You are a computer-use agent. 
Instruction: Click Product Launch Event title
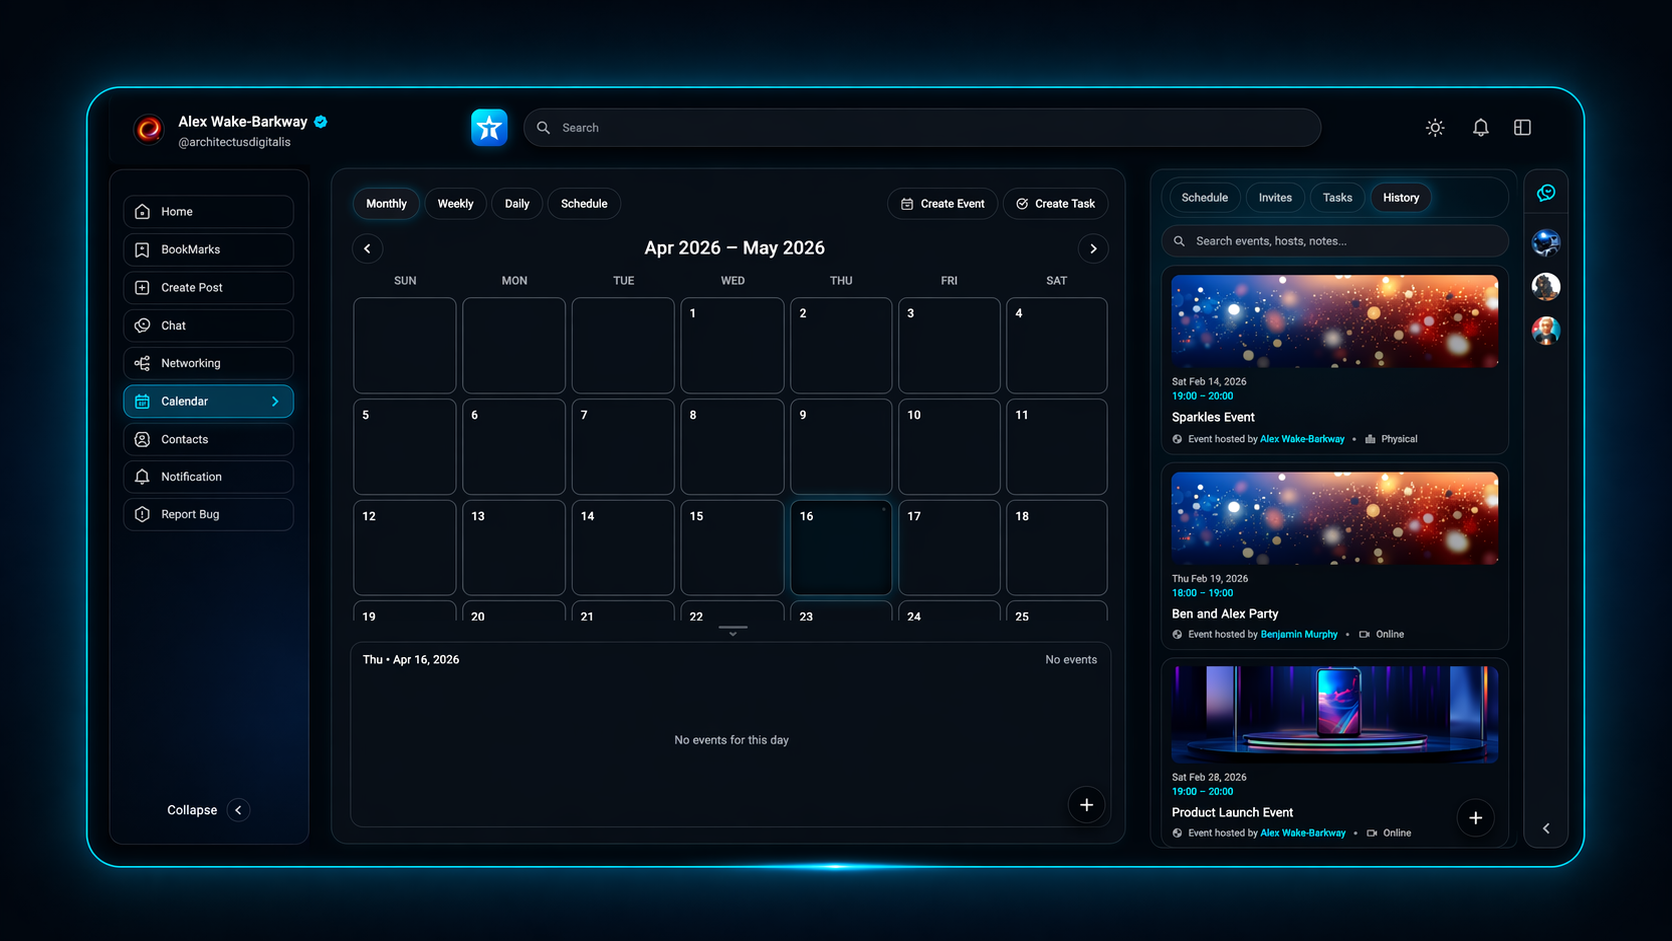[1232, 813]
